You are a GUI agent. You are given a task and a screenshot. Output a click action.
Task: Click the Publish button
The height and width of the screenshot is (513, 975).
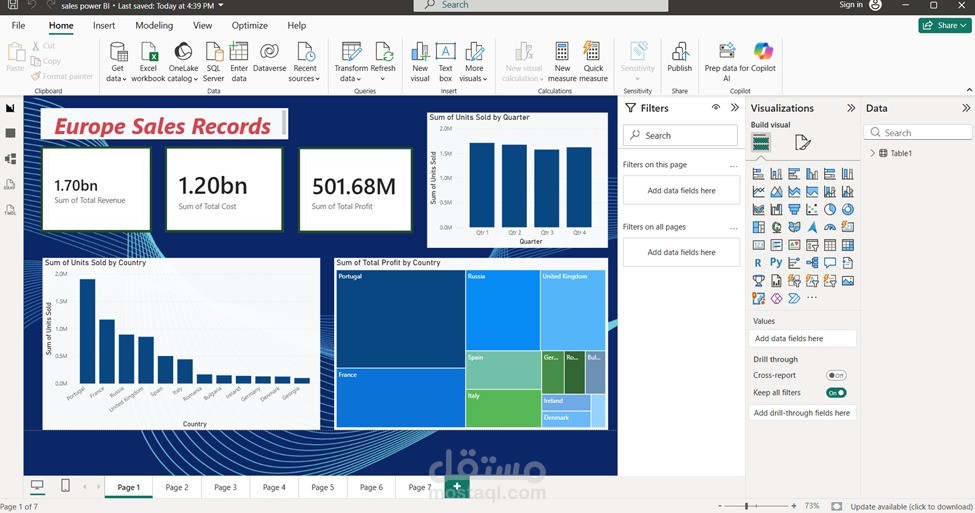click(x=679, y=58)
